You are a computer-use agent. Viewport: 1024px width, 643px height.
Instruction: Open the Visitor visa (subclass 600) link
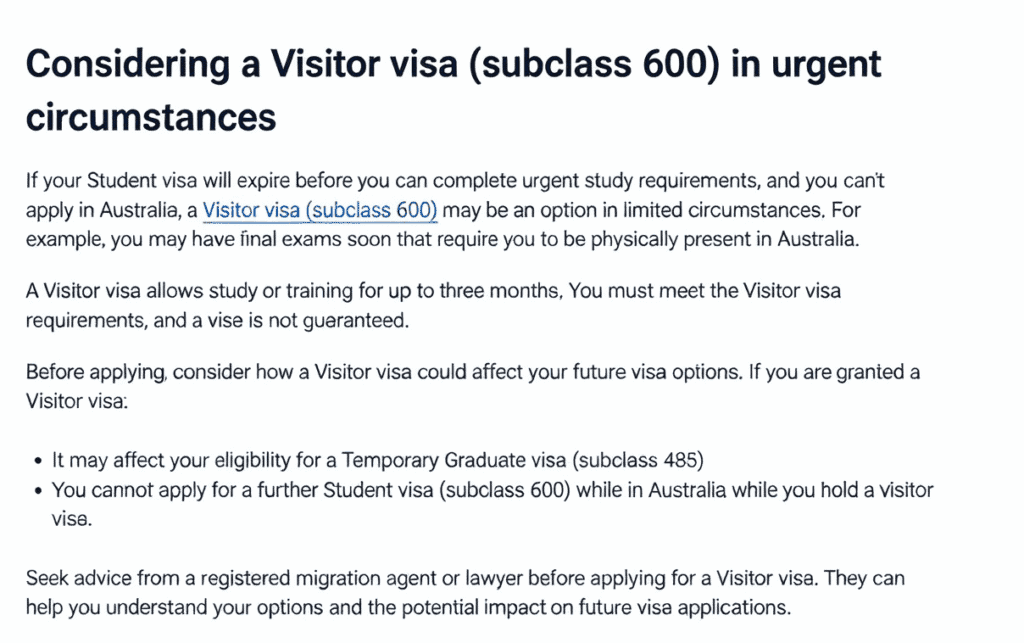[320, 210]
